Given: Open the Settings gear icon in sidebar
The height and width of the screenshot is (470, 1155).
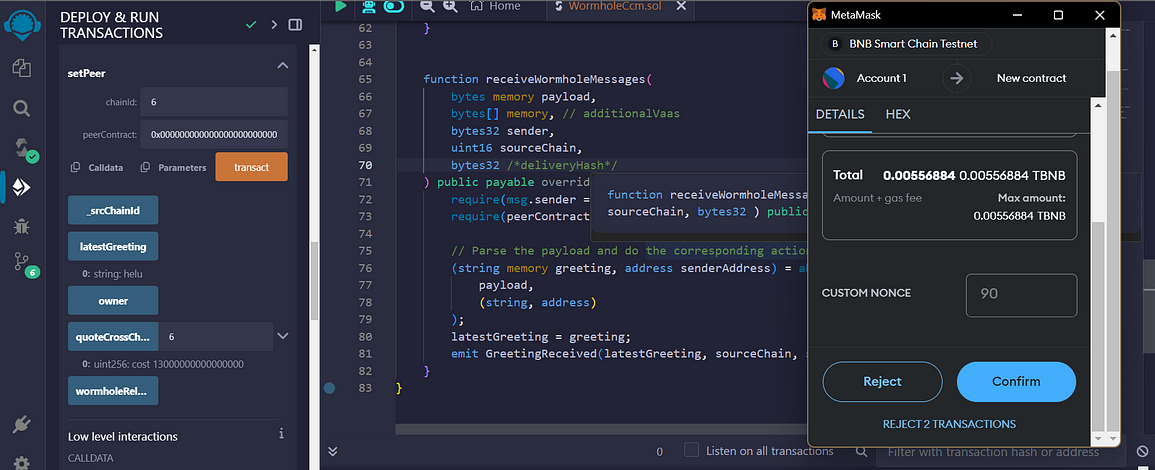Looking at the screenshot, I should (x=22, y=463).
